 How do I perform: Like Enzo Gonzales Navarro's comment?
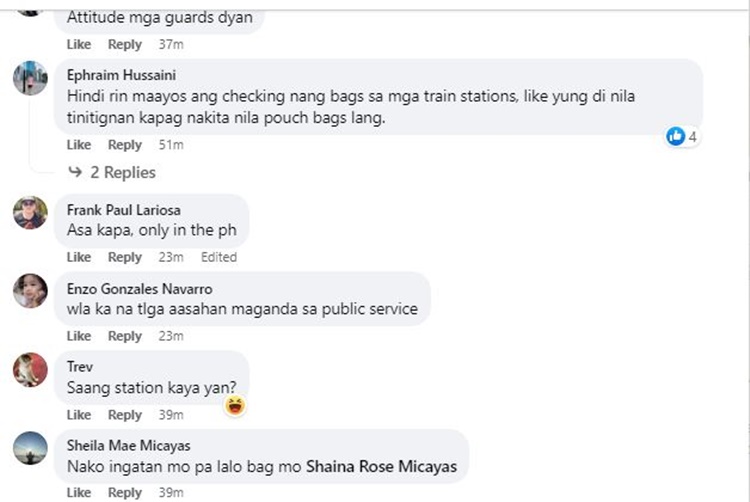click(79, 336)
